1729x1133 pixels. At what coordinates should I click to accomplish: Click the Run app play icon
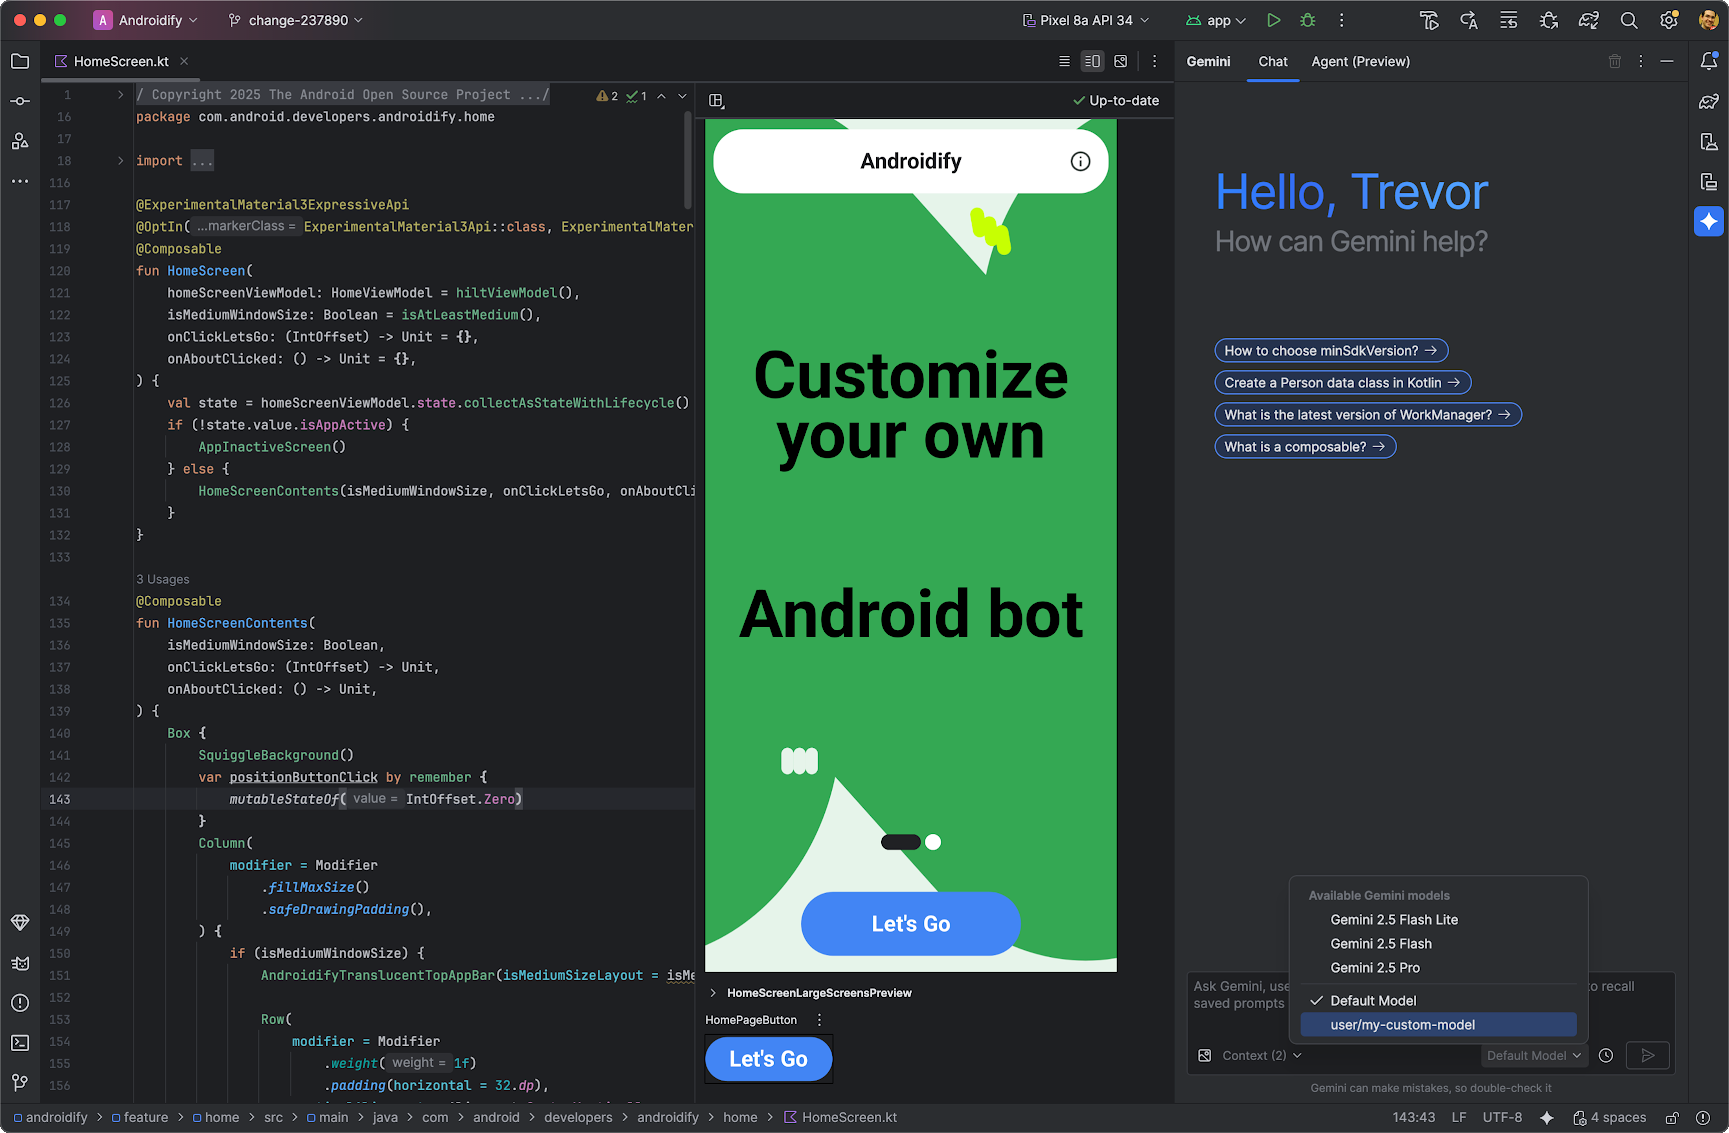(1273, 20)
